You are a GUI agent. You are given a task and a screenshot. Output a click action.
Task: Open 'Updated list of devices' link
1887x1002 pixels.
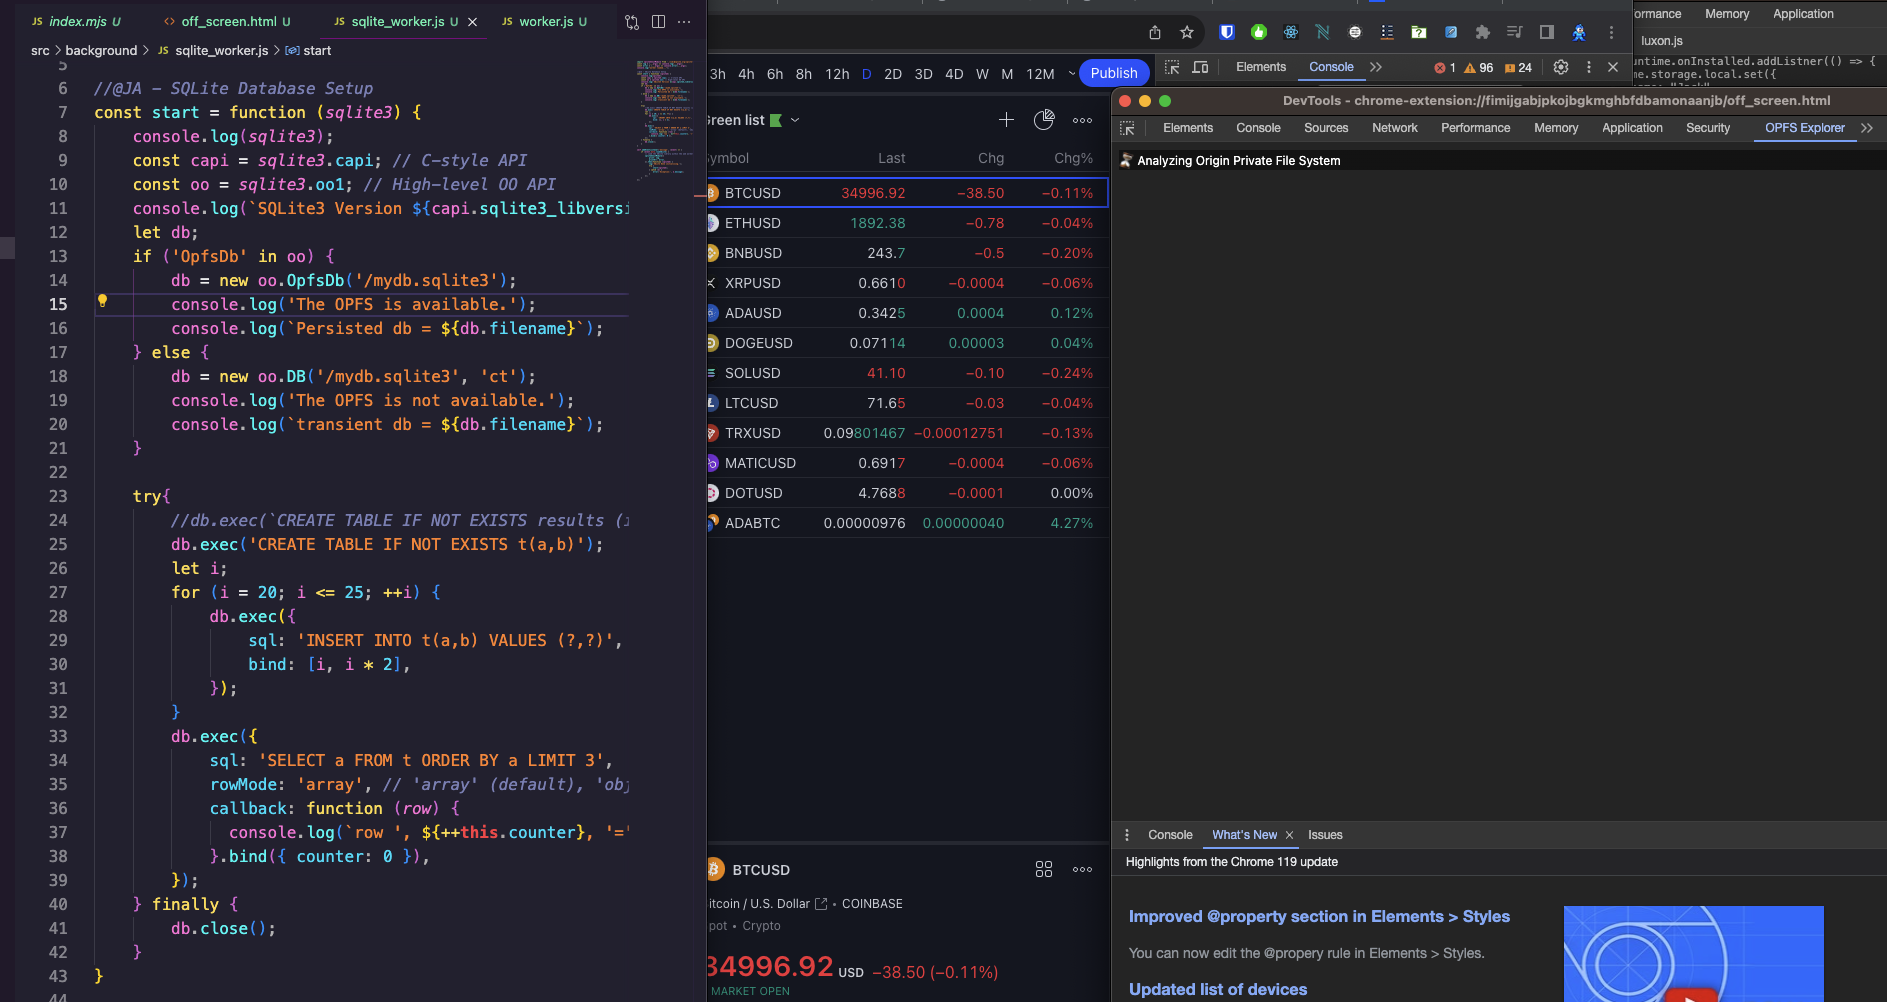click(x=1218, y=990)
